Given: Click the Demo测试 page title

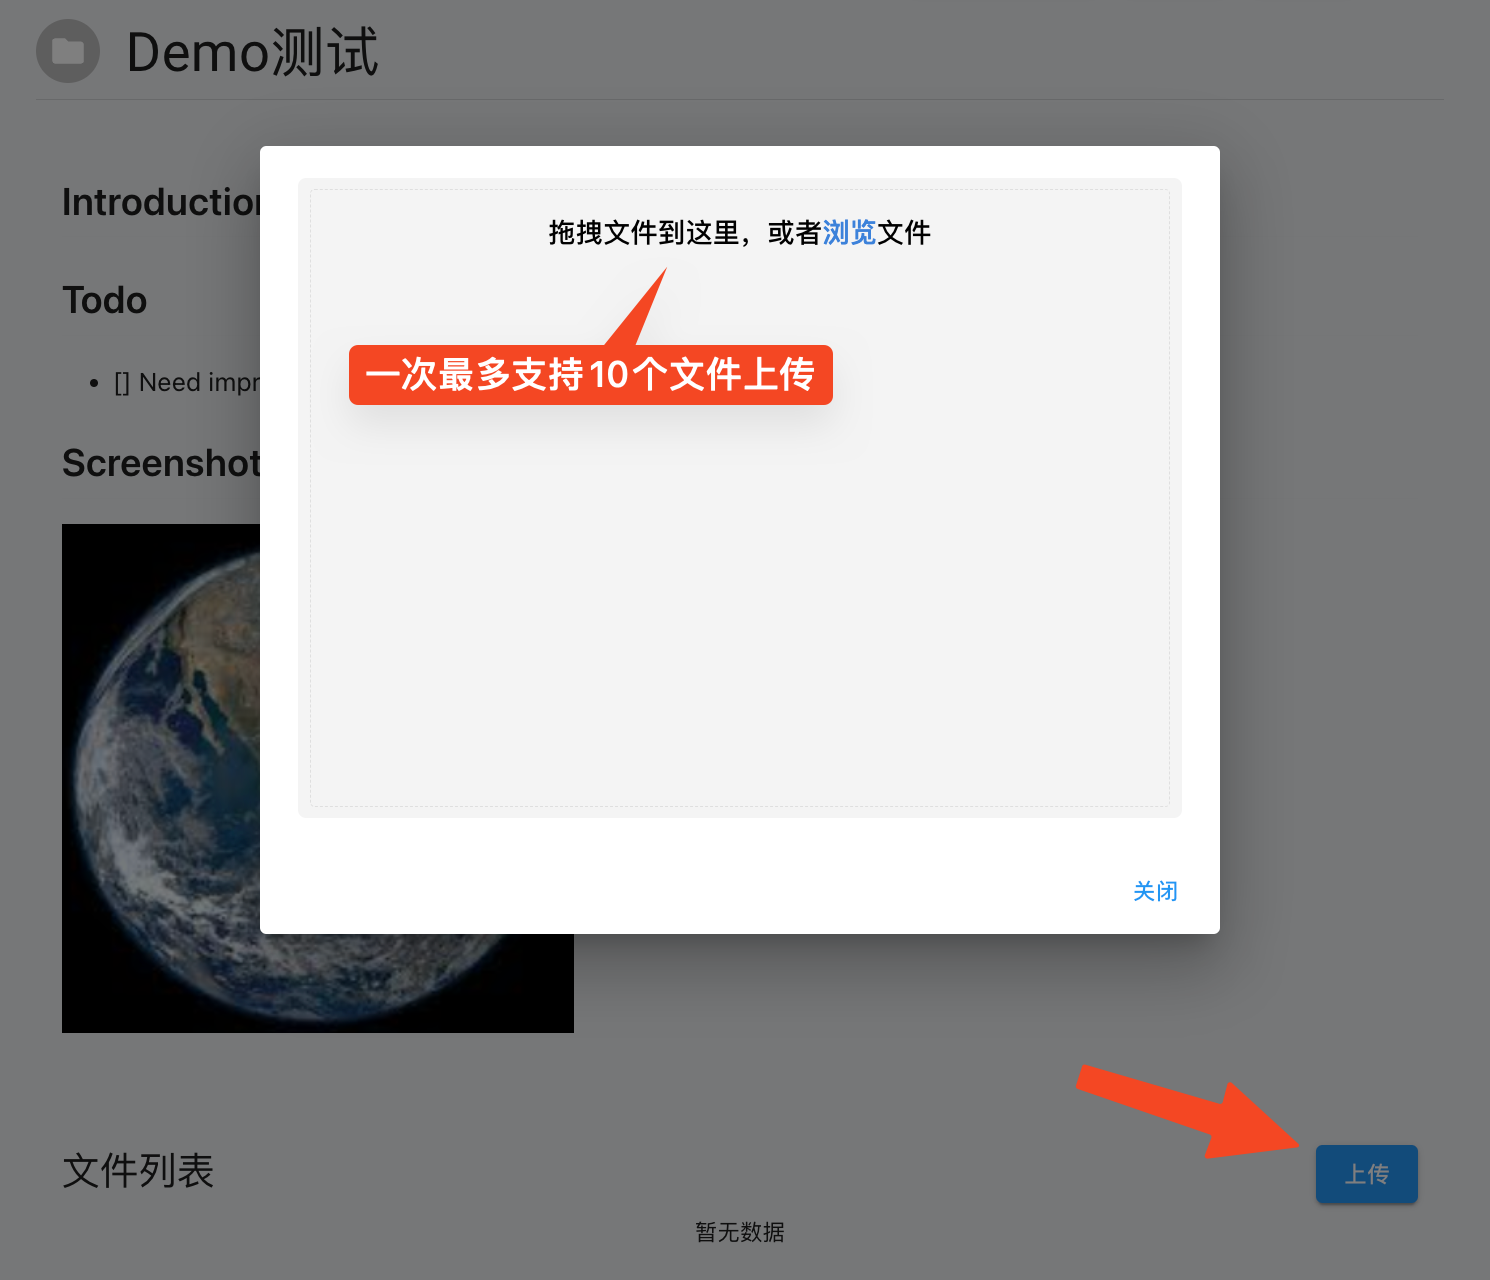Looking at the screenshot, I should pos(253,52).
